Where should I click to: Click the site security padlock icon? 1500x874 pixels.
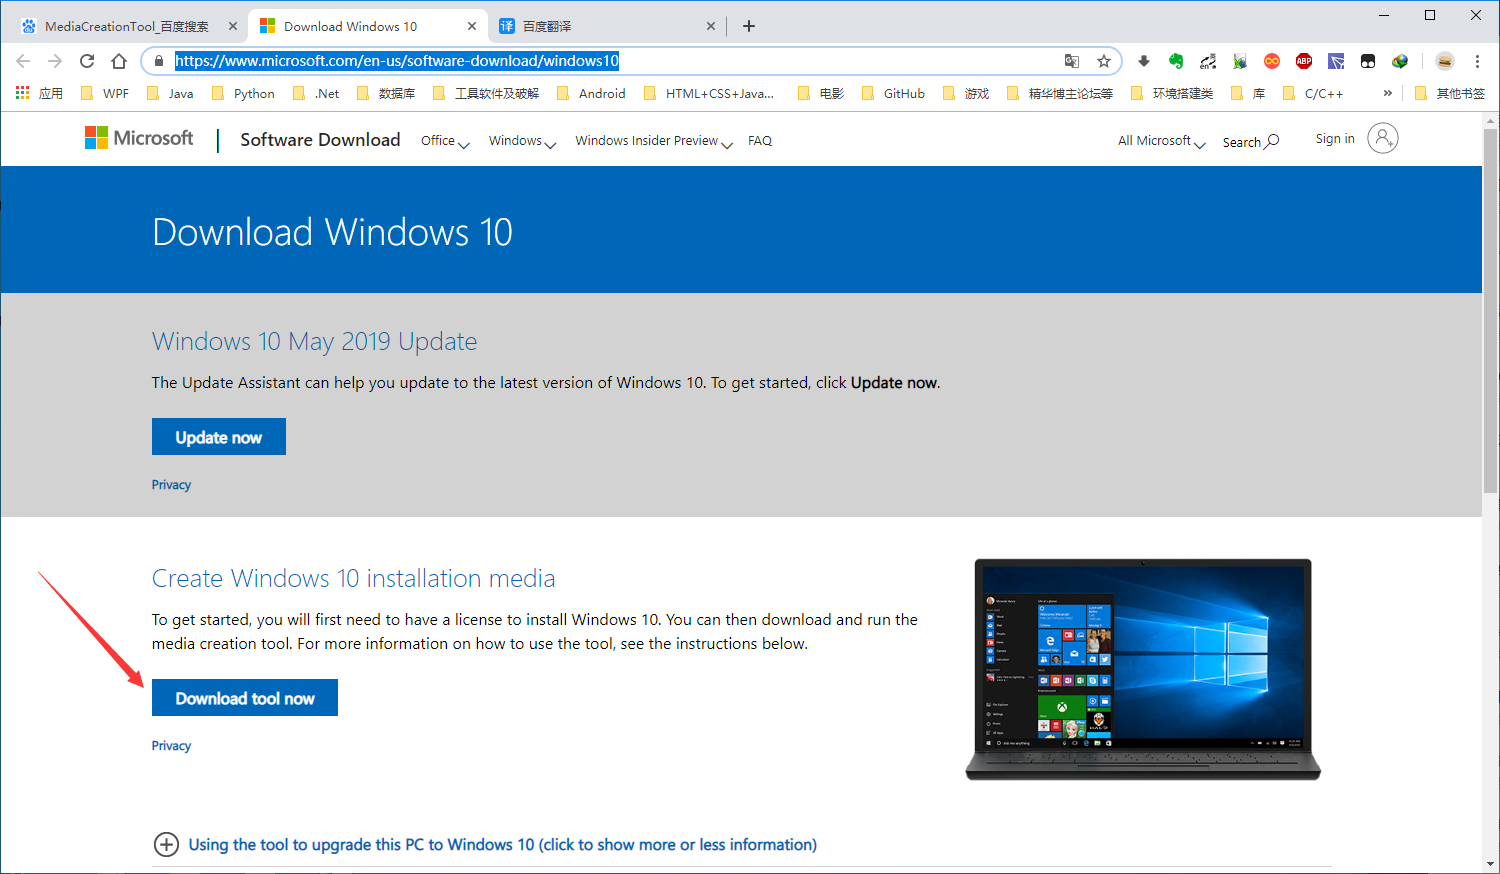point(159,60)
